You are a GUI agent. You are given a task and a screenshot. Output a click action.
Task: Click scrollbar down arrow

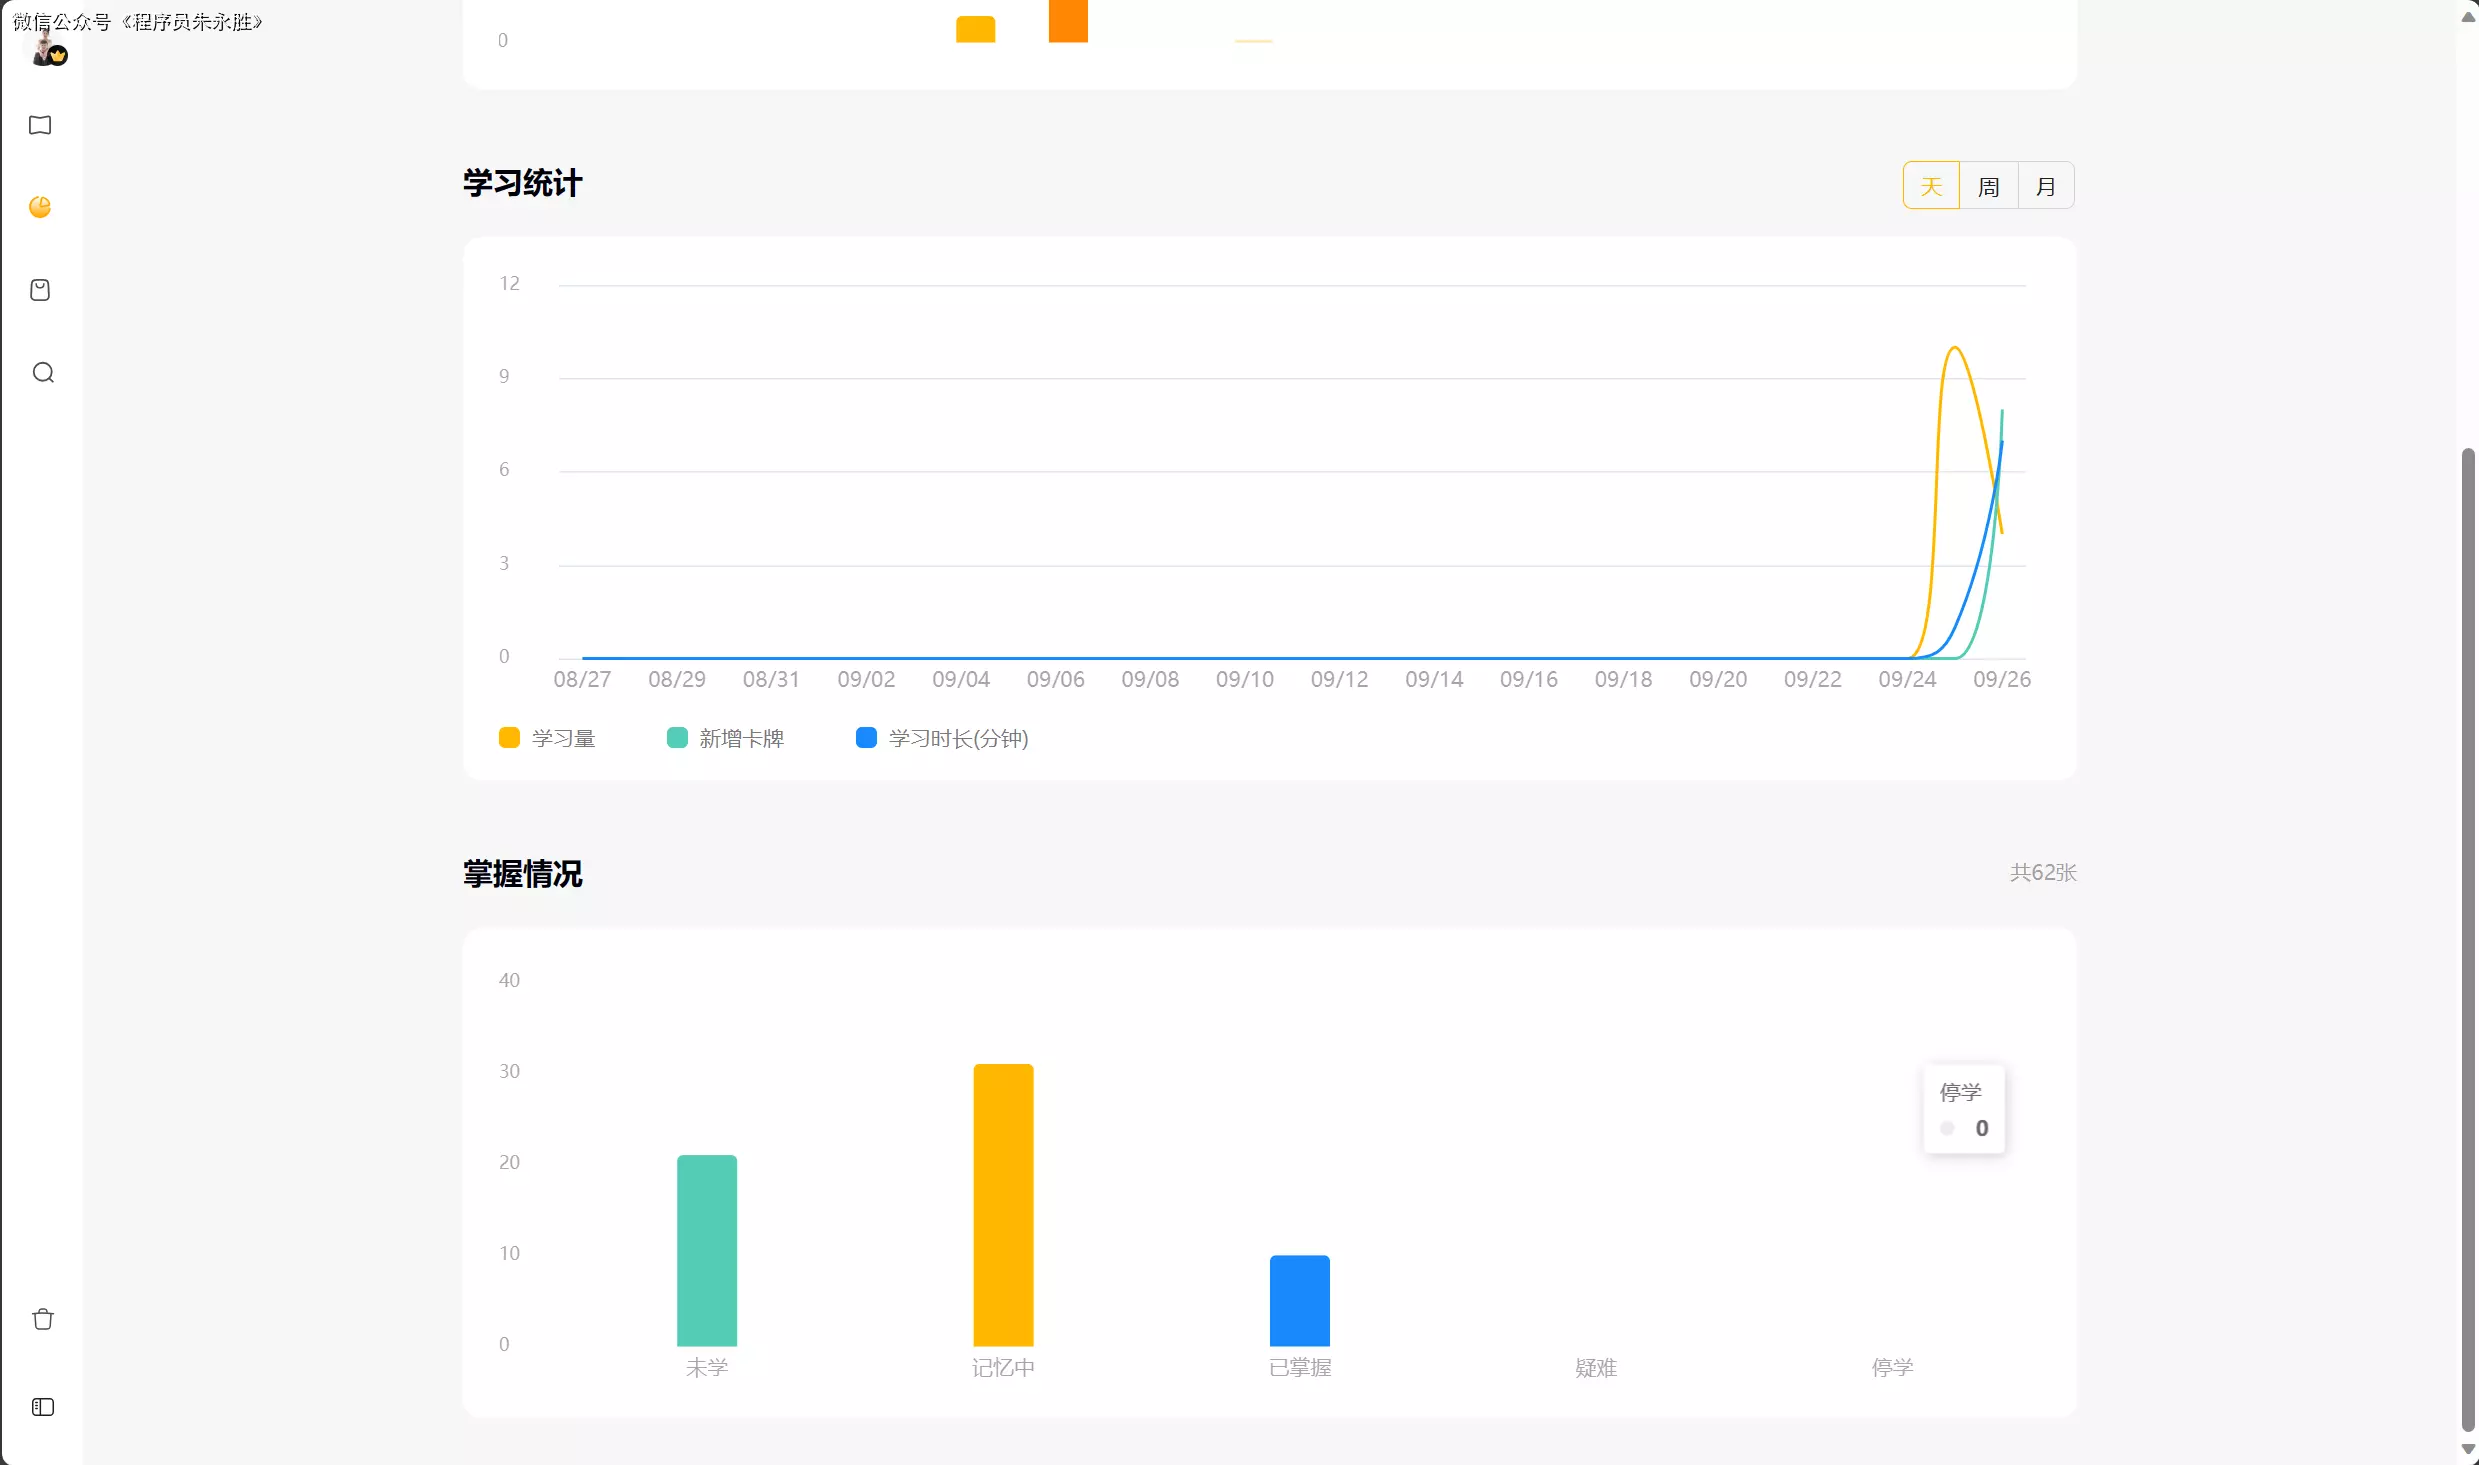coord(2468,1450)
